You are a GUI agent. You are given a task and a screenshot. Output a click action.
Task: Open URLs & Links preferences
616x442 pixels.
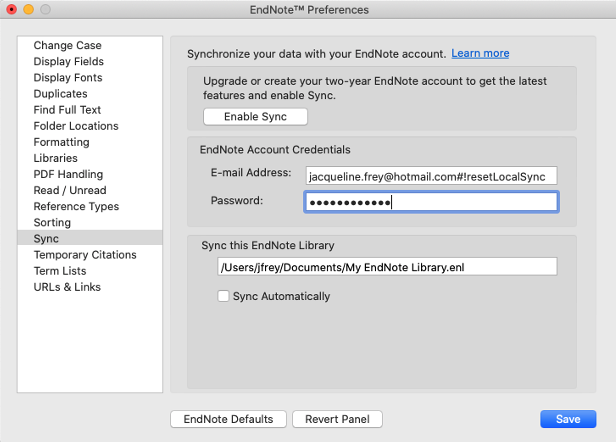[67, 287]
